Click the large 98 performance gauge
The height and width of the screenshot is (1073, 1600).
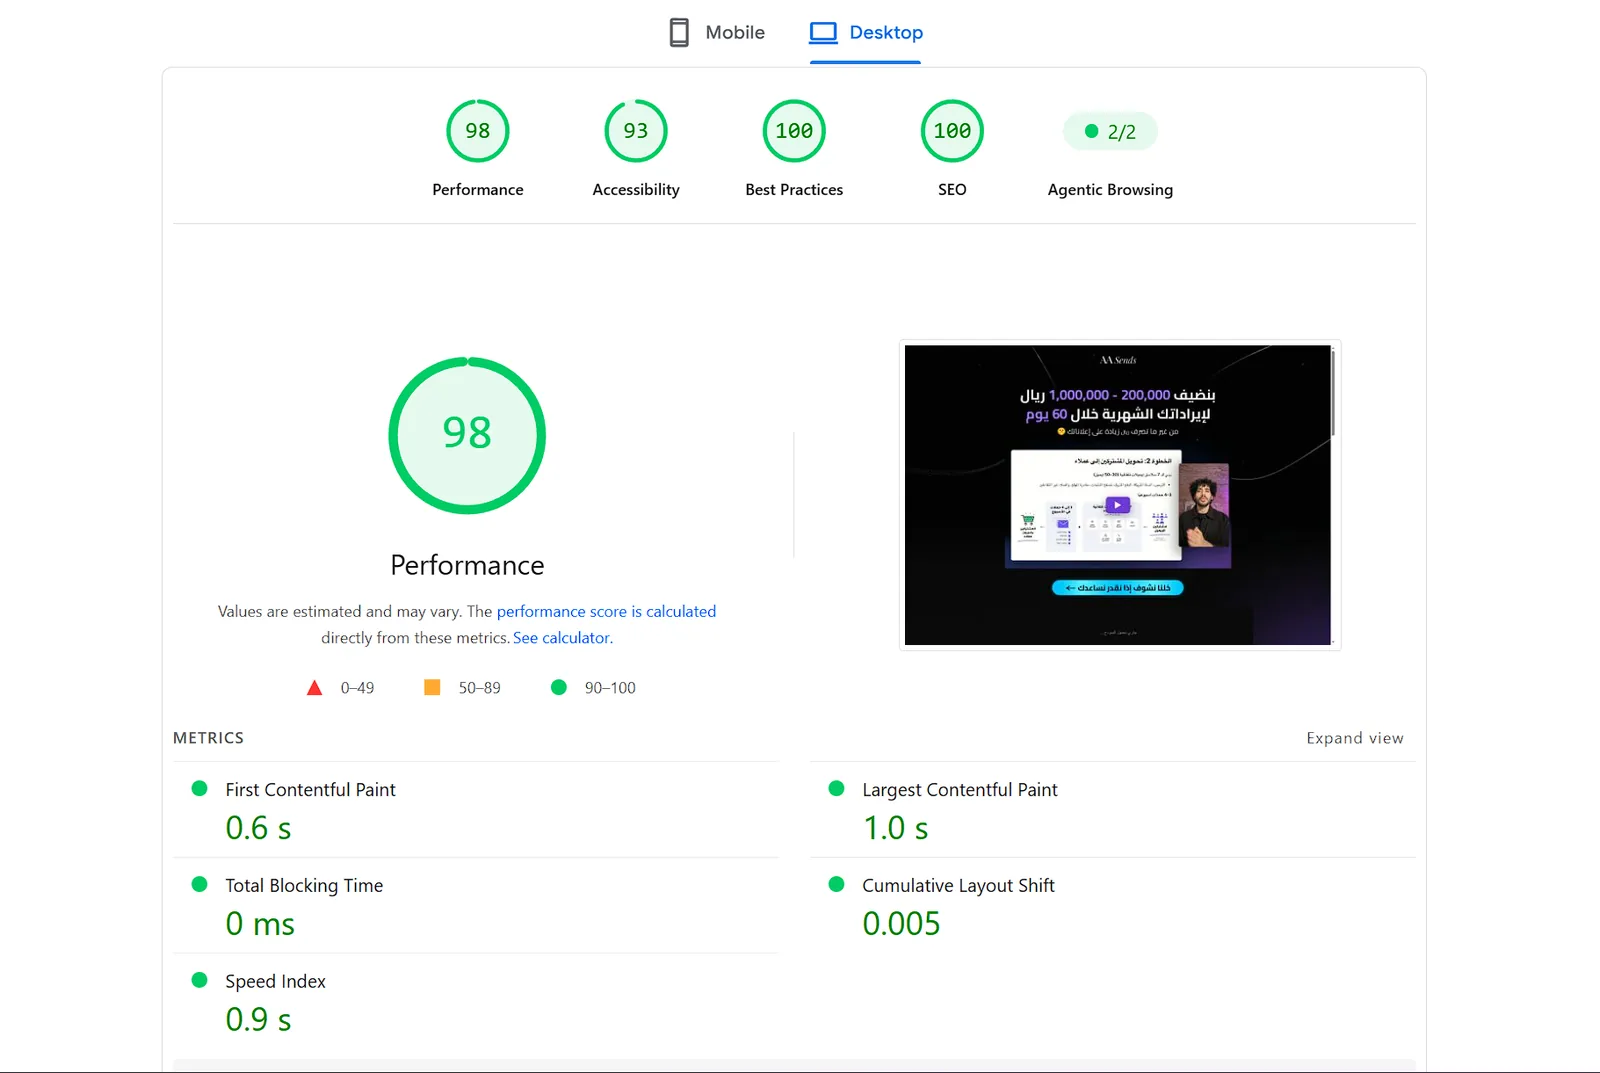point(467,435)
